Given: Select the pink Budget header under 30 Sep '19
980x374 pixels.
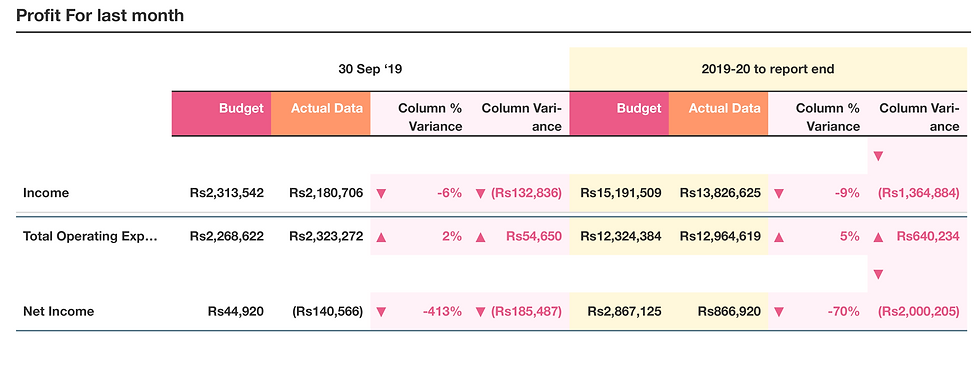Looking at the screenshot, I should click(221, 113).
